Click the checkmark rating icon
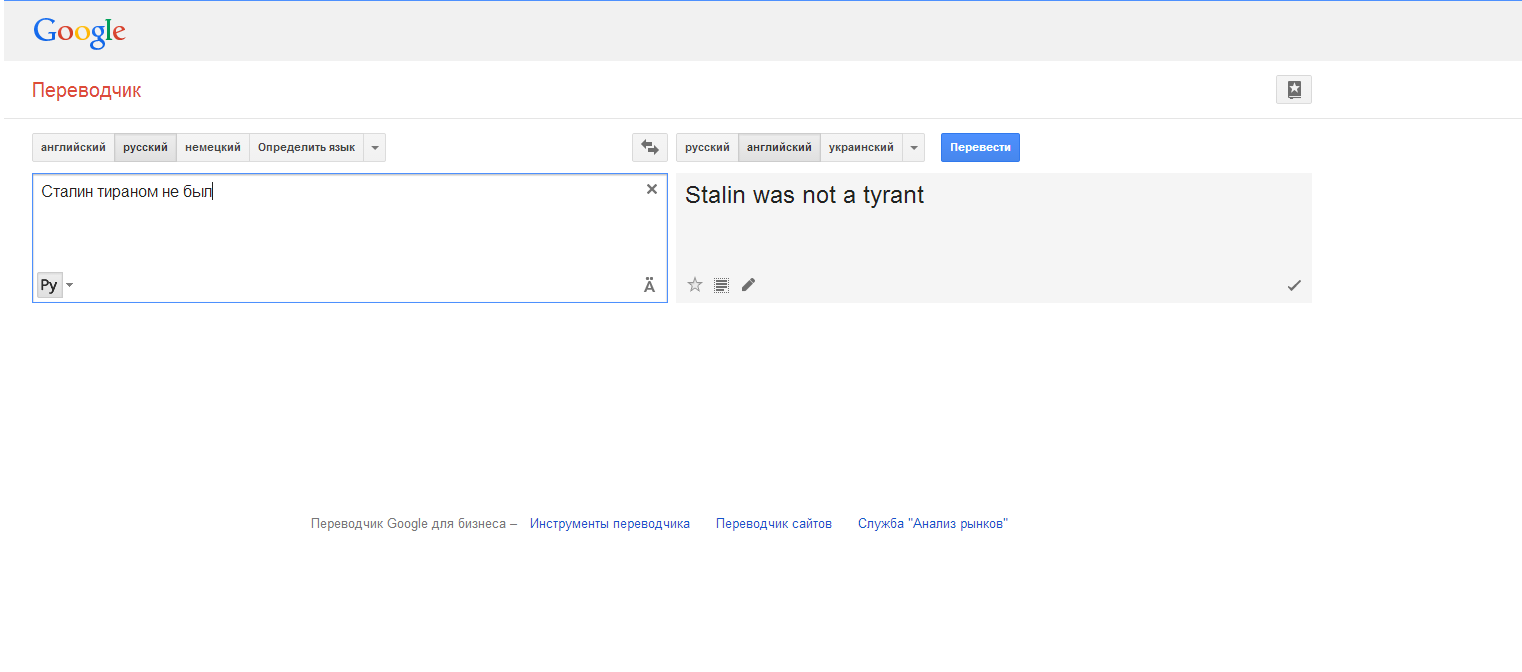1522x672 pixels. point(1294,285)
